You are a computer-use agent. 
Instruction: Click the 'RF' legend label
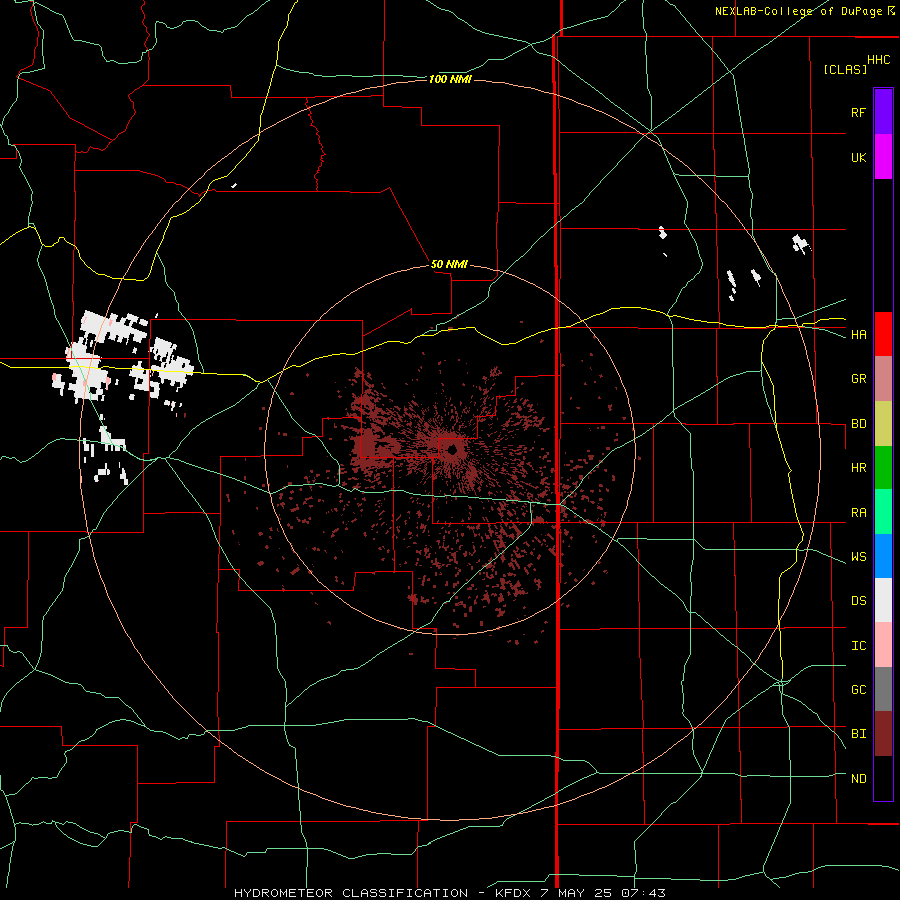coord(858,112)
